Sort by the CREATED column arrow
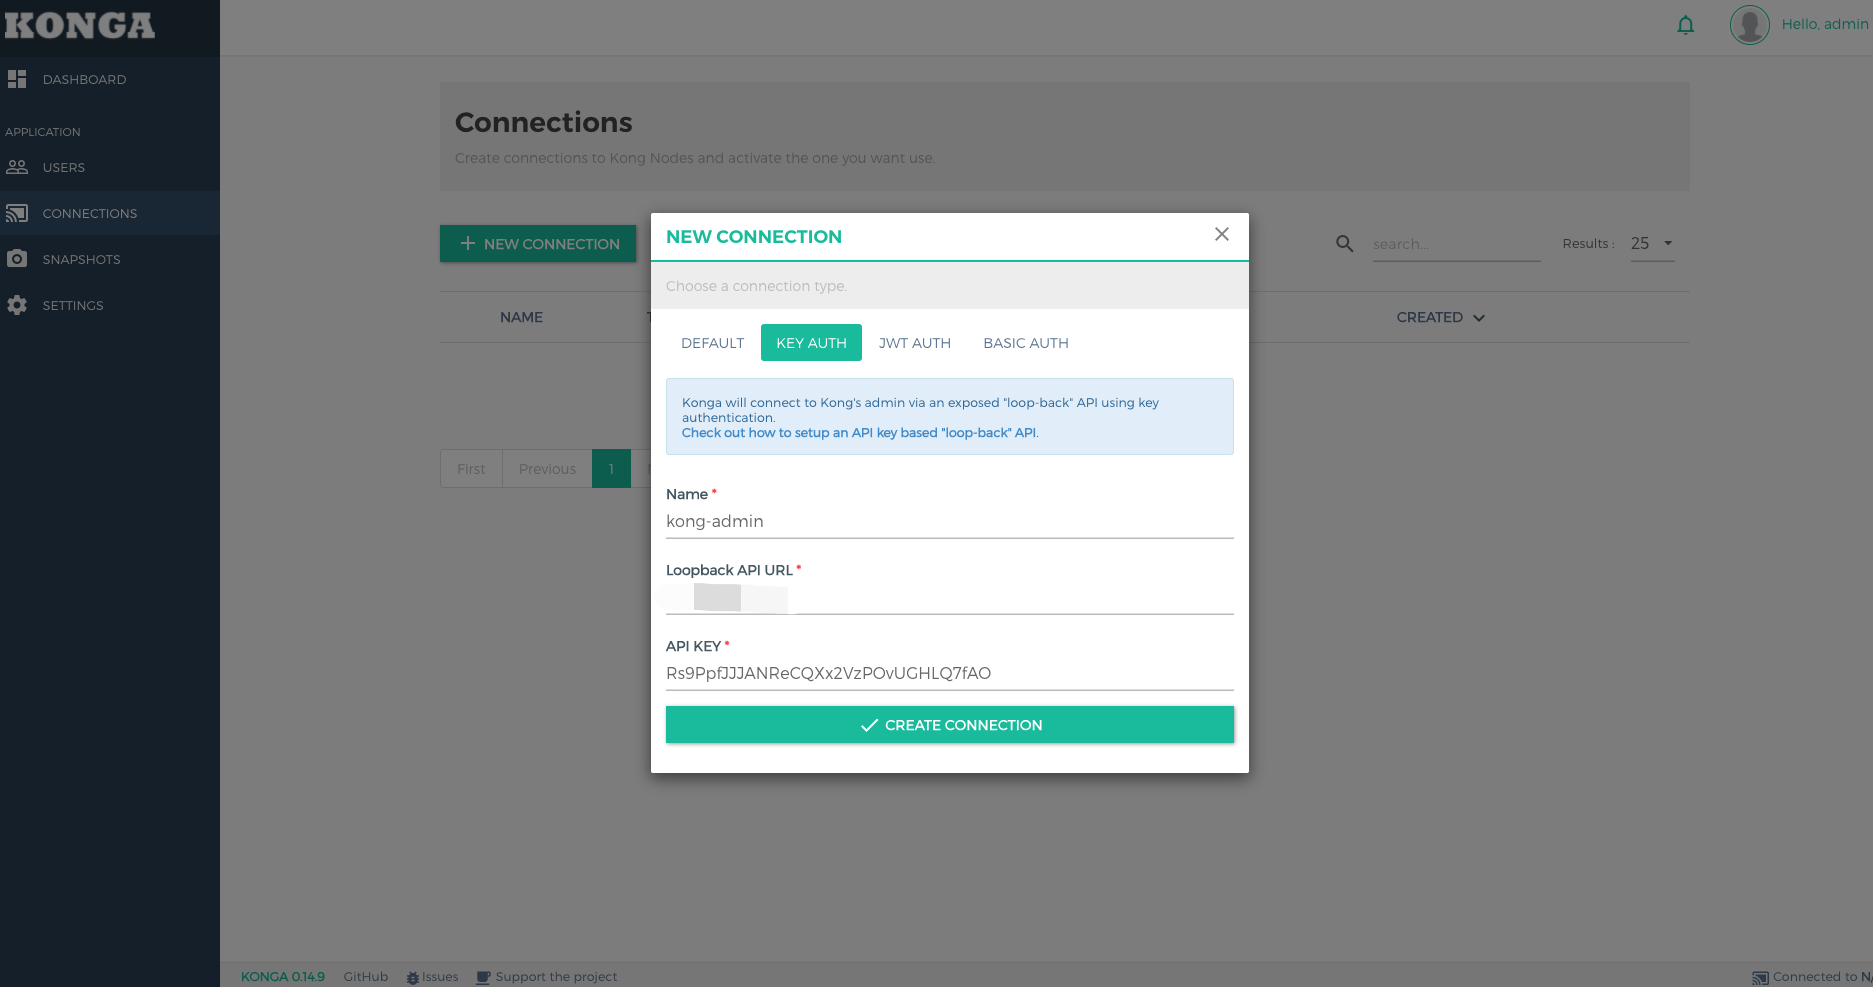Viewport: 1873px width, 987px height. pyautogui.click(x=1479, y=318)
